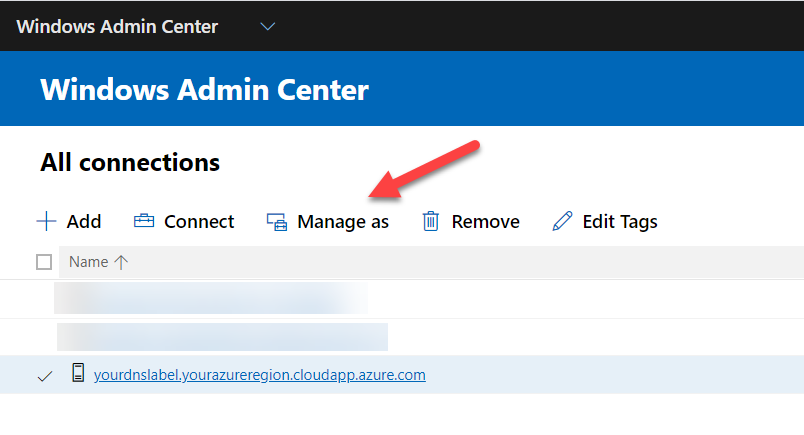Open the Windows Admin Center top menu title
804x435 pixels.
tap(117, 27)
